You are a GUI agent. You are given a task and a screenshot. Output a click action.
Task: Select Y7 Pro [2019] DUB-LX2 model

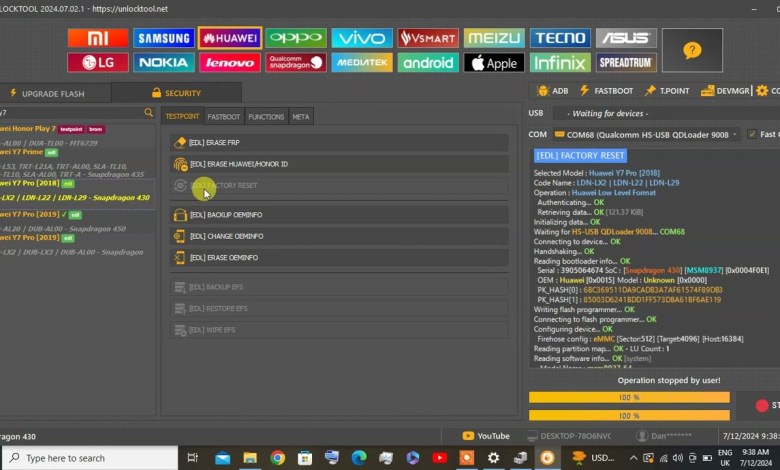[x=77, y=245]
